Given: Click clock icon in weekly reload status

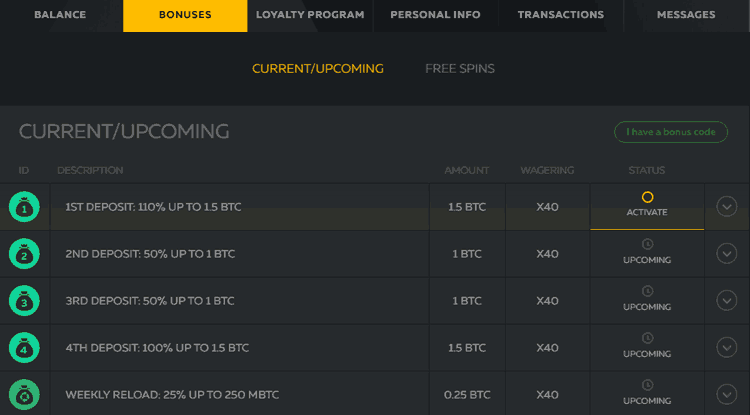Looking at the screenshot, I should tap(647, 385).
